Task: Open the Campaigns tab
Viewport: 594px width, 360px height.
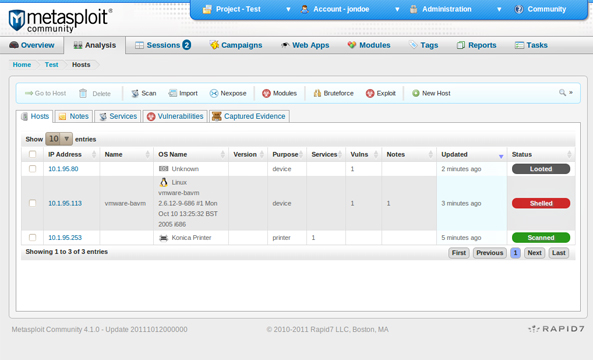Action: tap(236, 45)
